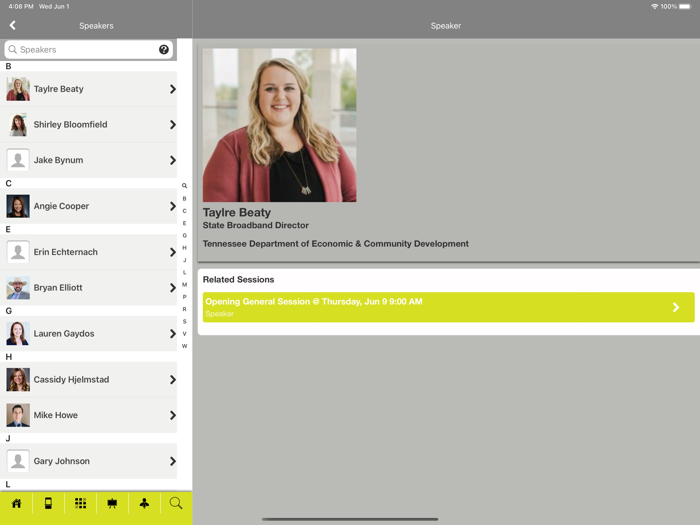Tap the phone icon in the bottom bar

point(48,504)
